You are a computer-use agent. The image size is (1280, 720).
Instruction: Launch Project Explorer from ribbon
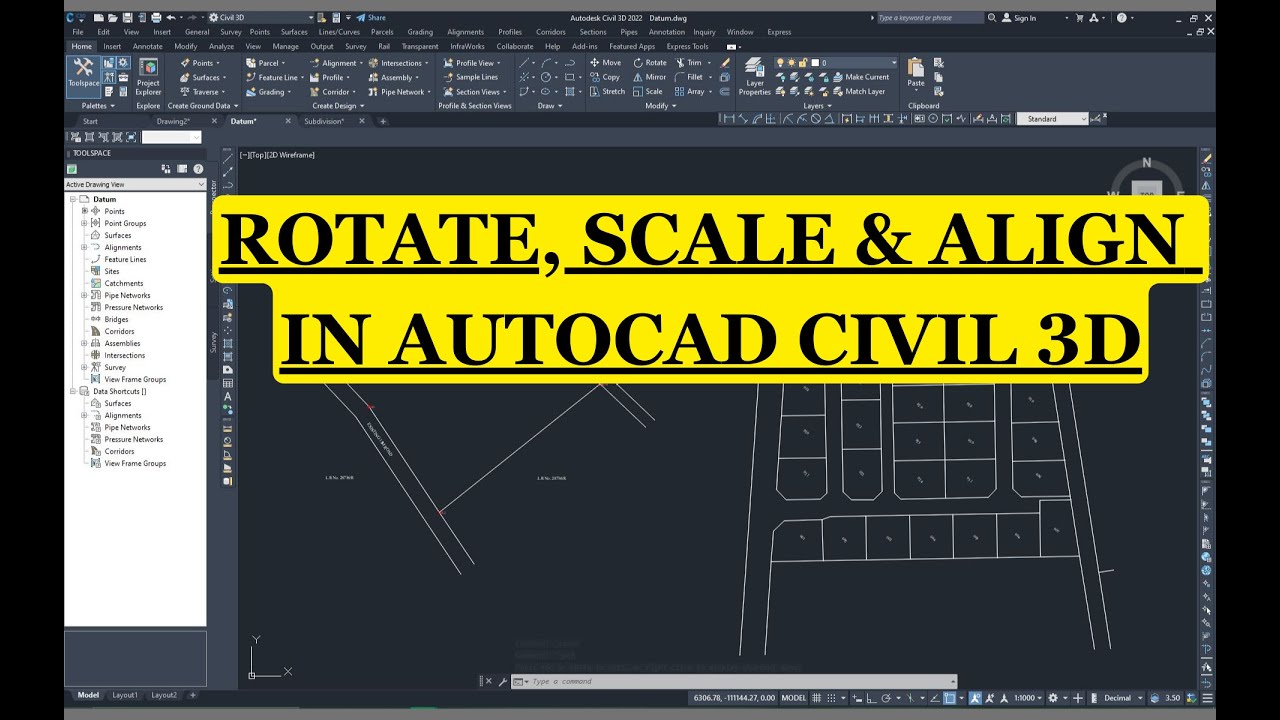(x=148, y=78)
